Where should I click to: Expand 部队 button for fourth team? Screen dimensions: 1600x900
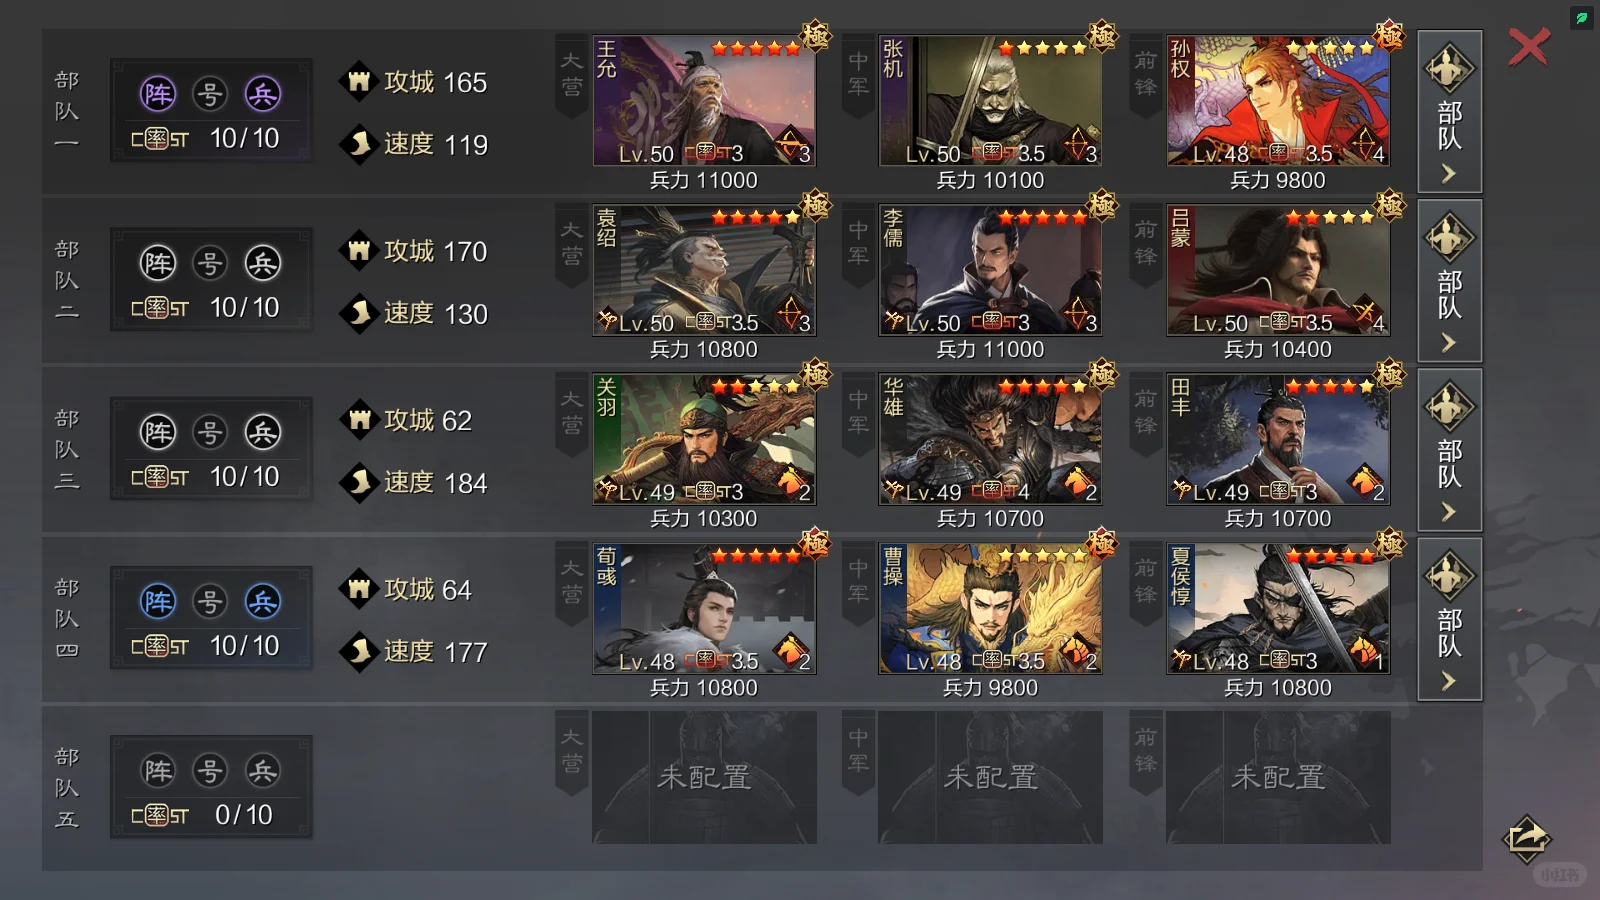(1450, 618)
